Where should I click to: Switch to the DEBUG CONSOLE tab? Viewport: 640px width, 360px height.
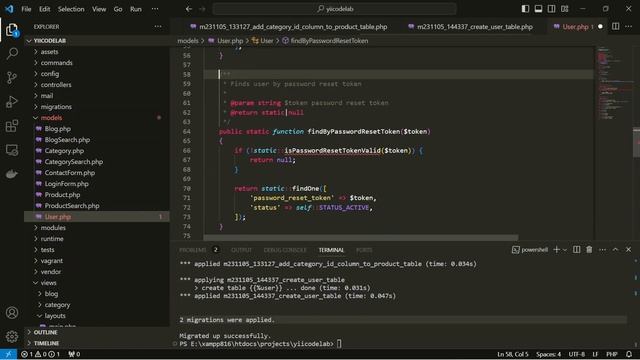tap(284, 250)
